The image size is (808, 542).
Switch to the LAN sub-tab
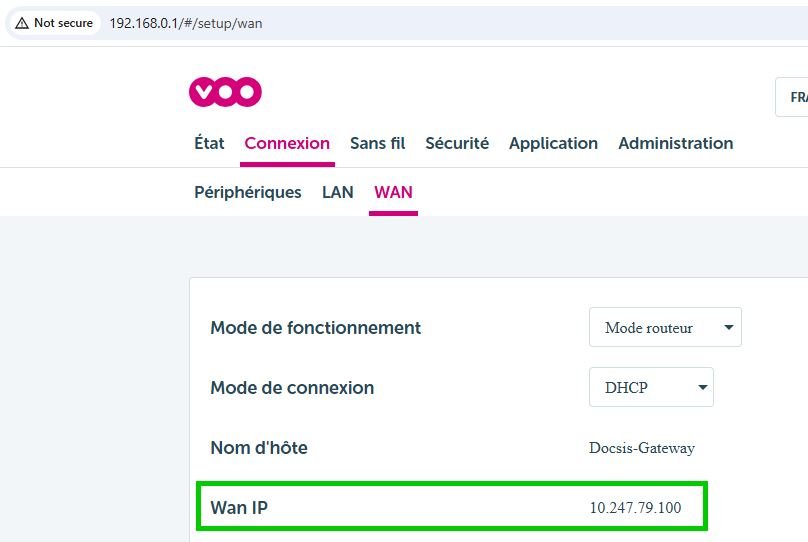(x=338, y=192)
